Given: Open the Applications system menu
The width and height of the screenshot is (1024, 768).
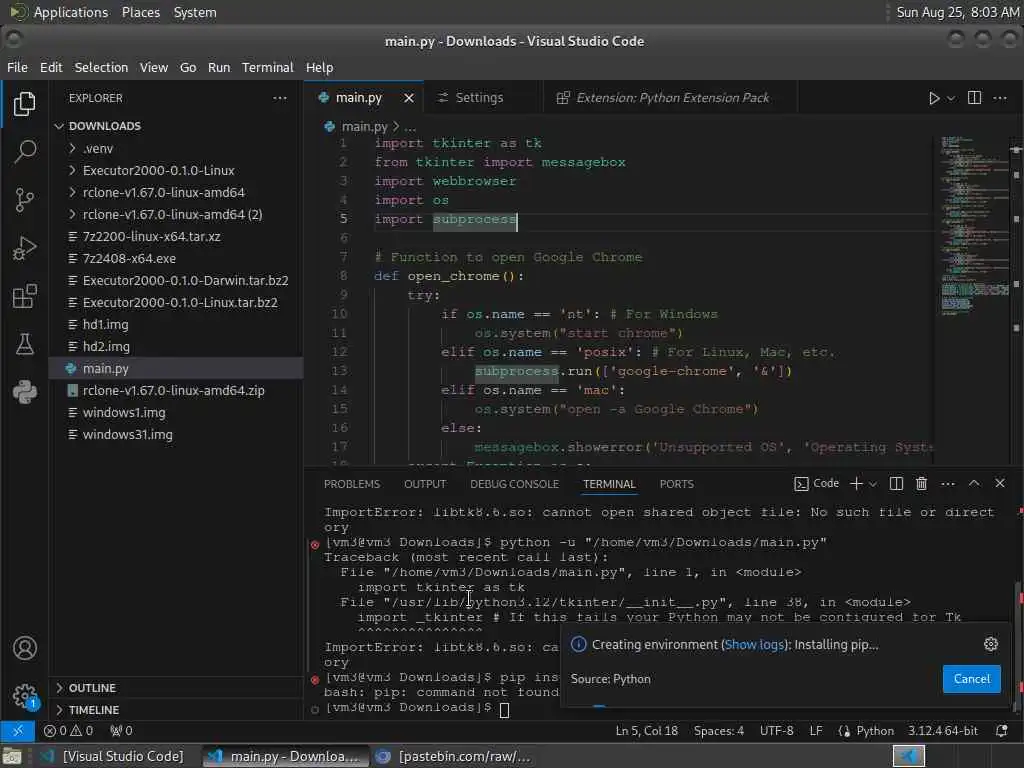Looking at the screenshot, I should pos(71,12).
